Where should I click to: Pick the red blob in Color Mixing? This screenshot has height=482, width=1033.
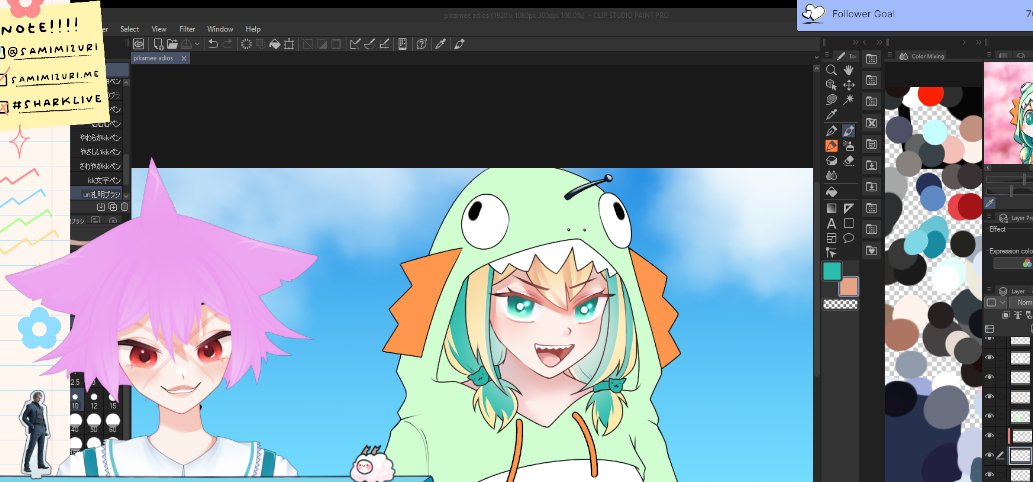[930, 95]
